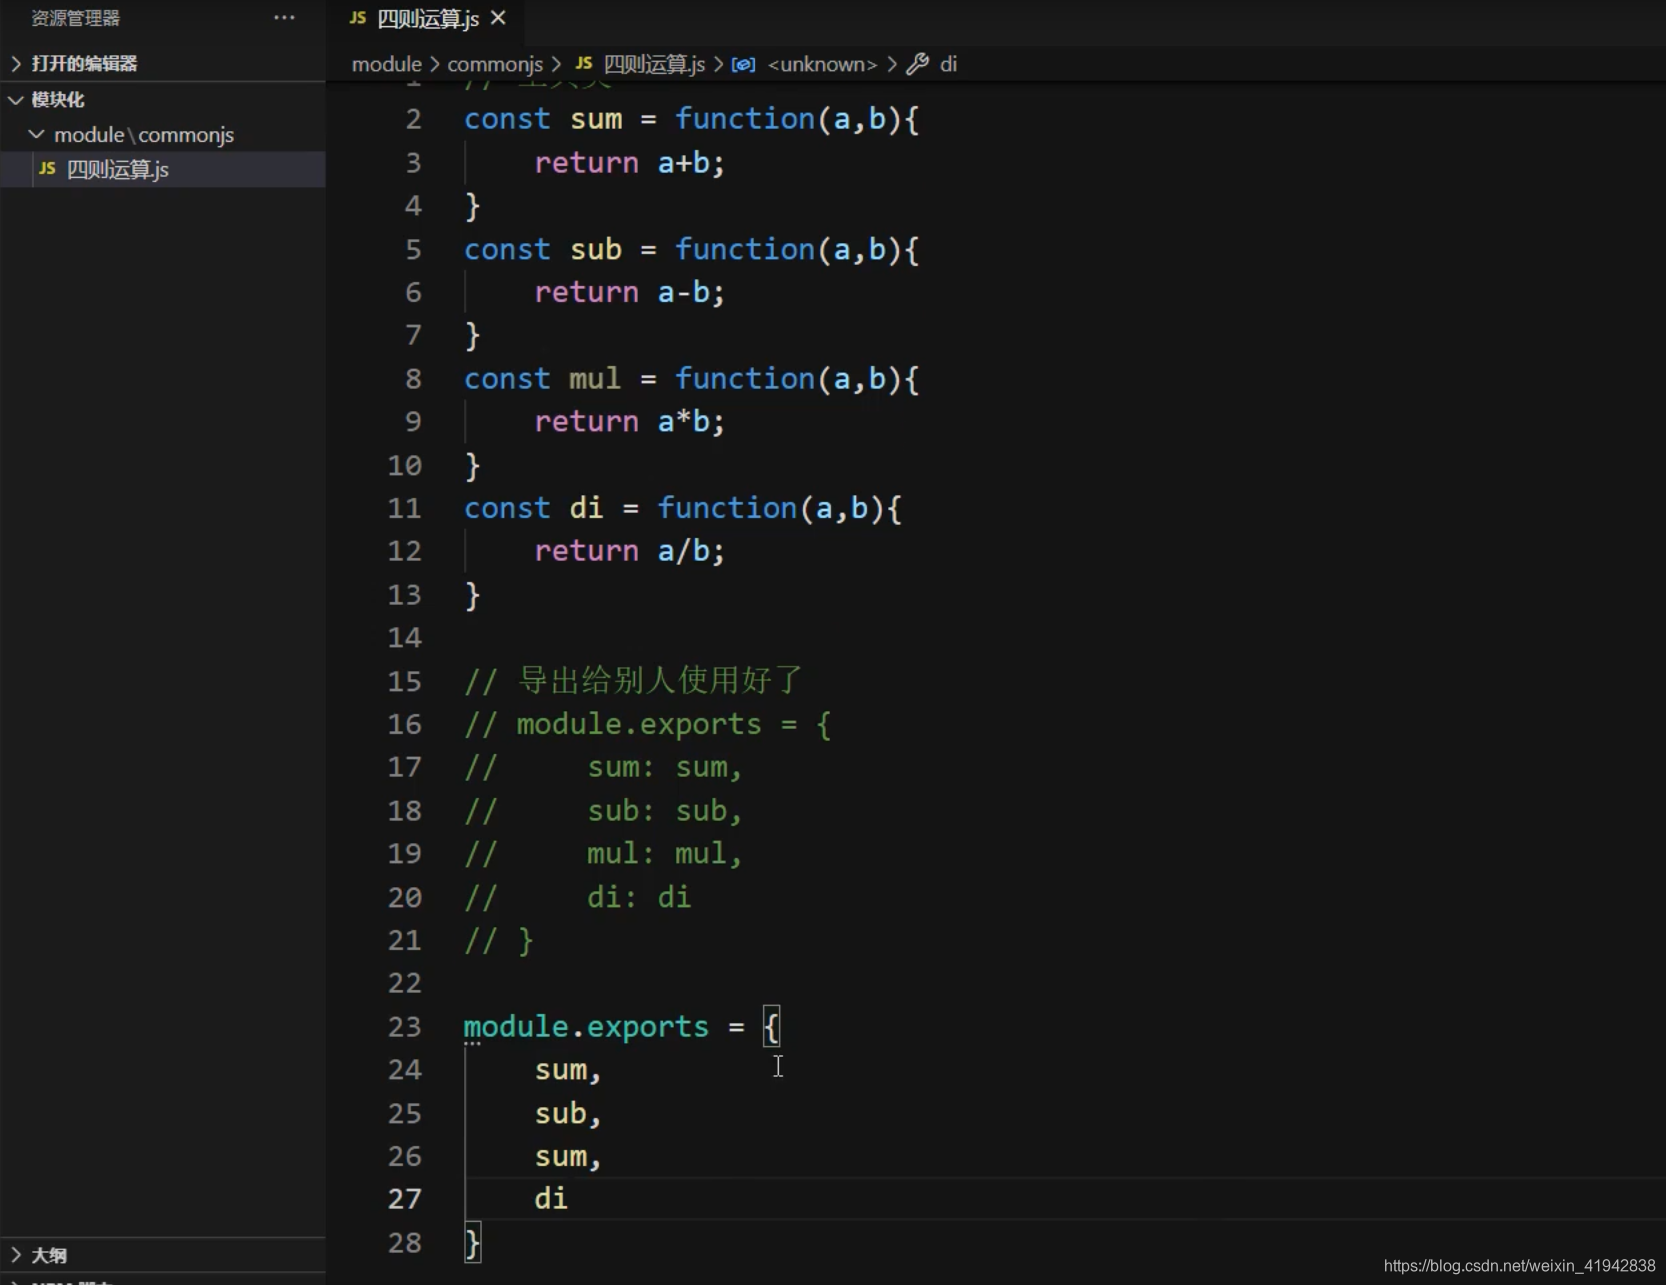Open the explorer more actions ellipsis

[284, 17]
